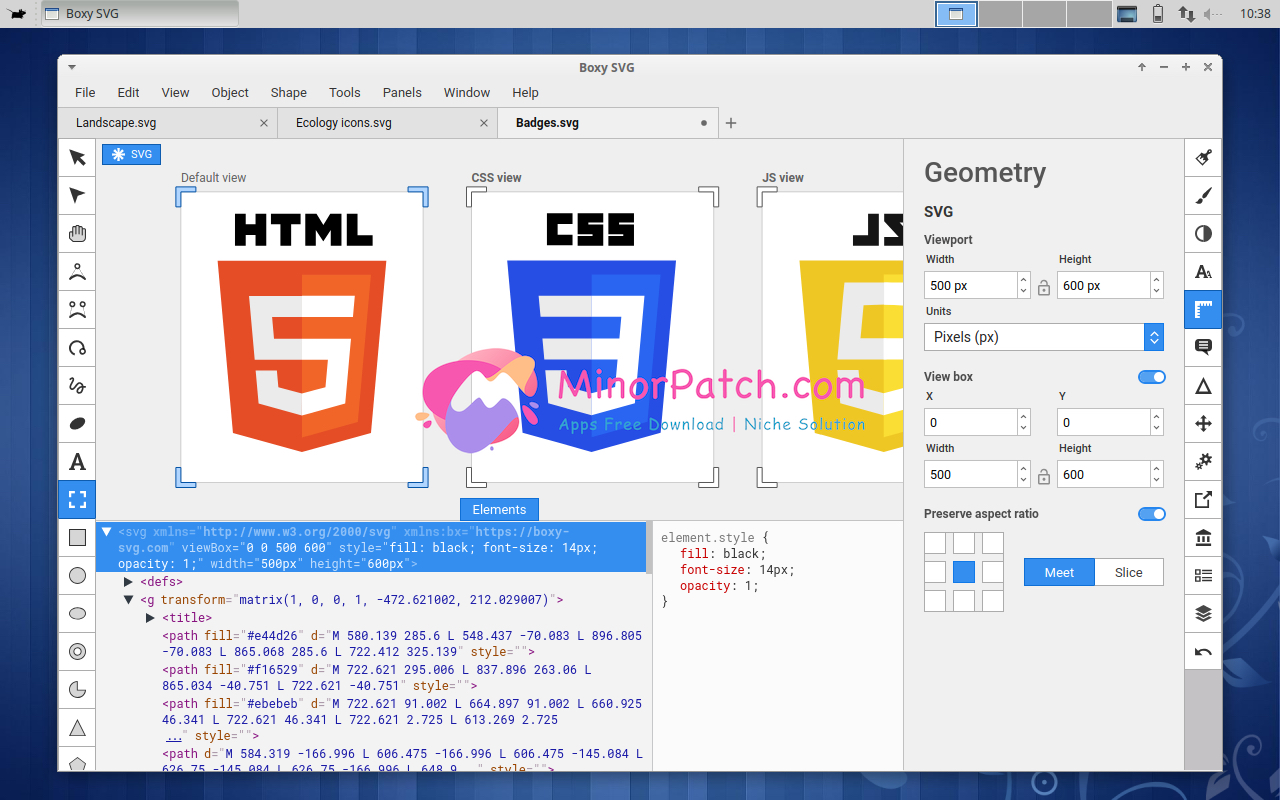Click the View box Width input field
This screenshot has height=800, width=1280.
click(970, 474)
